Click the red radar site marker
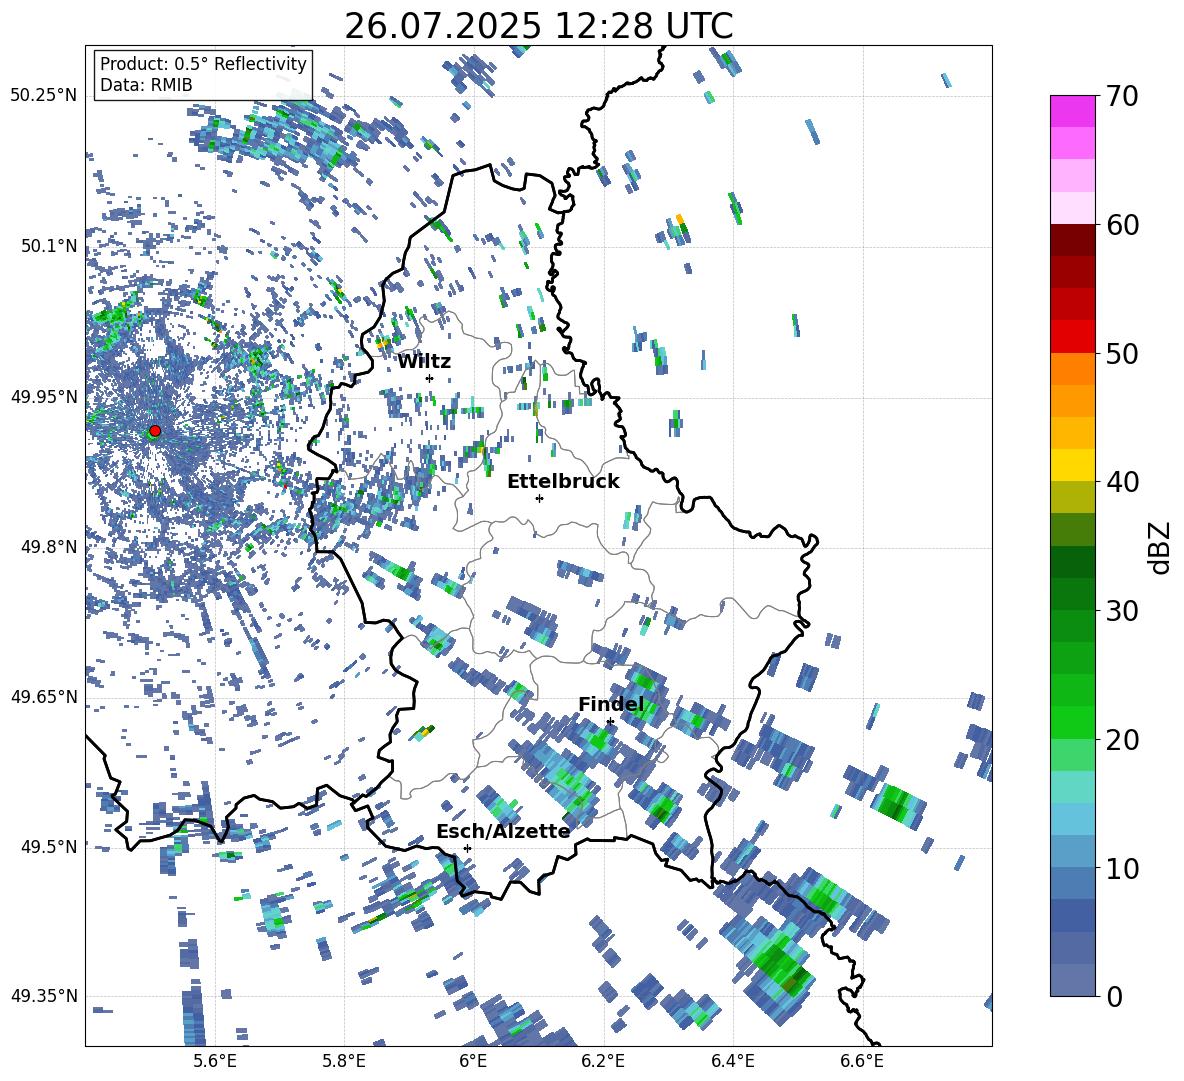The height and width of the screenshot is (1081, 1184). click(155, 431)
